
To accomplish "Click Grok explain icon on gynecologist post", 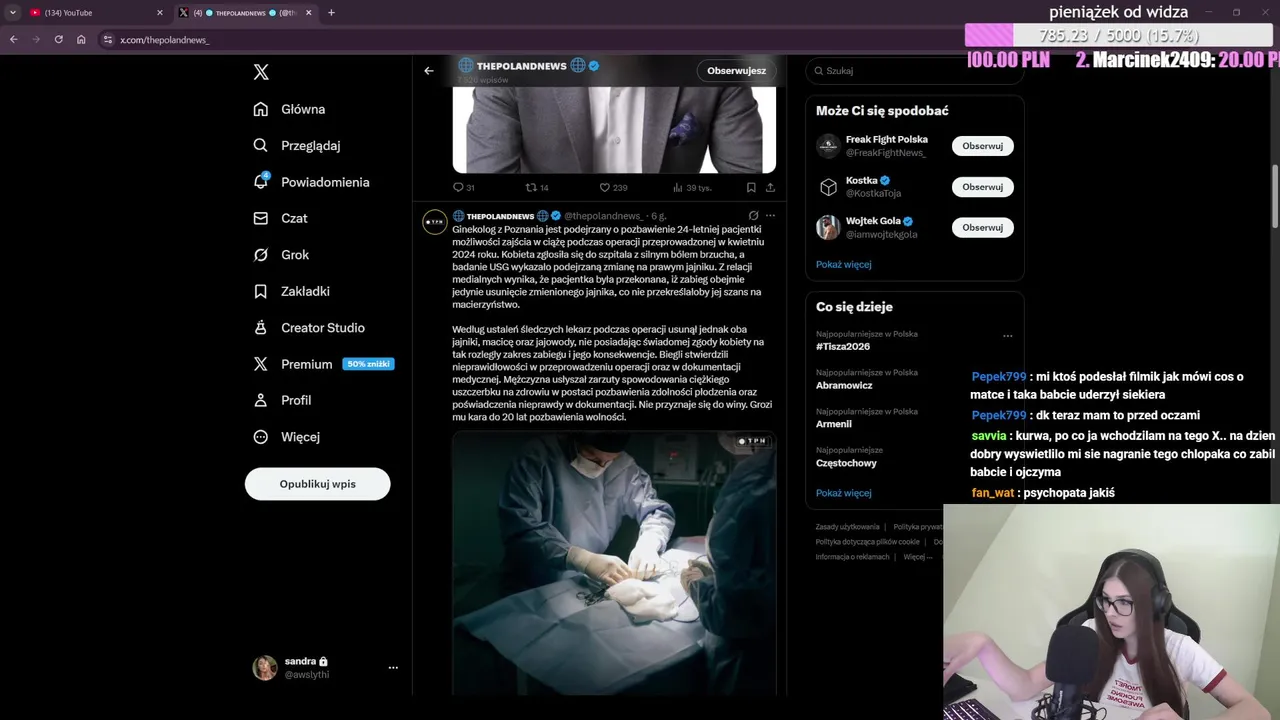I will click(x=753, y=215).
